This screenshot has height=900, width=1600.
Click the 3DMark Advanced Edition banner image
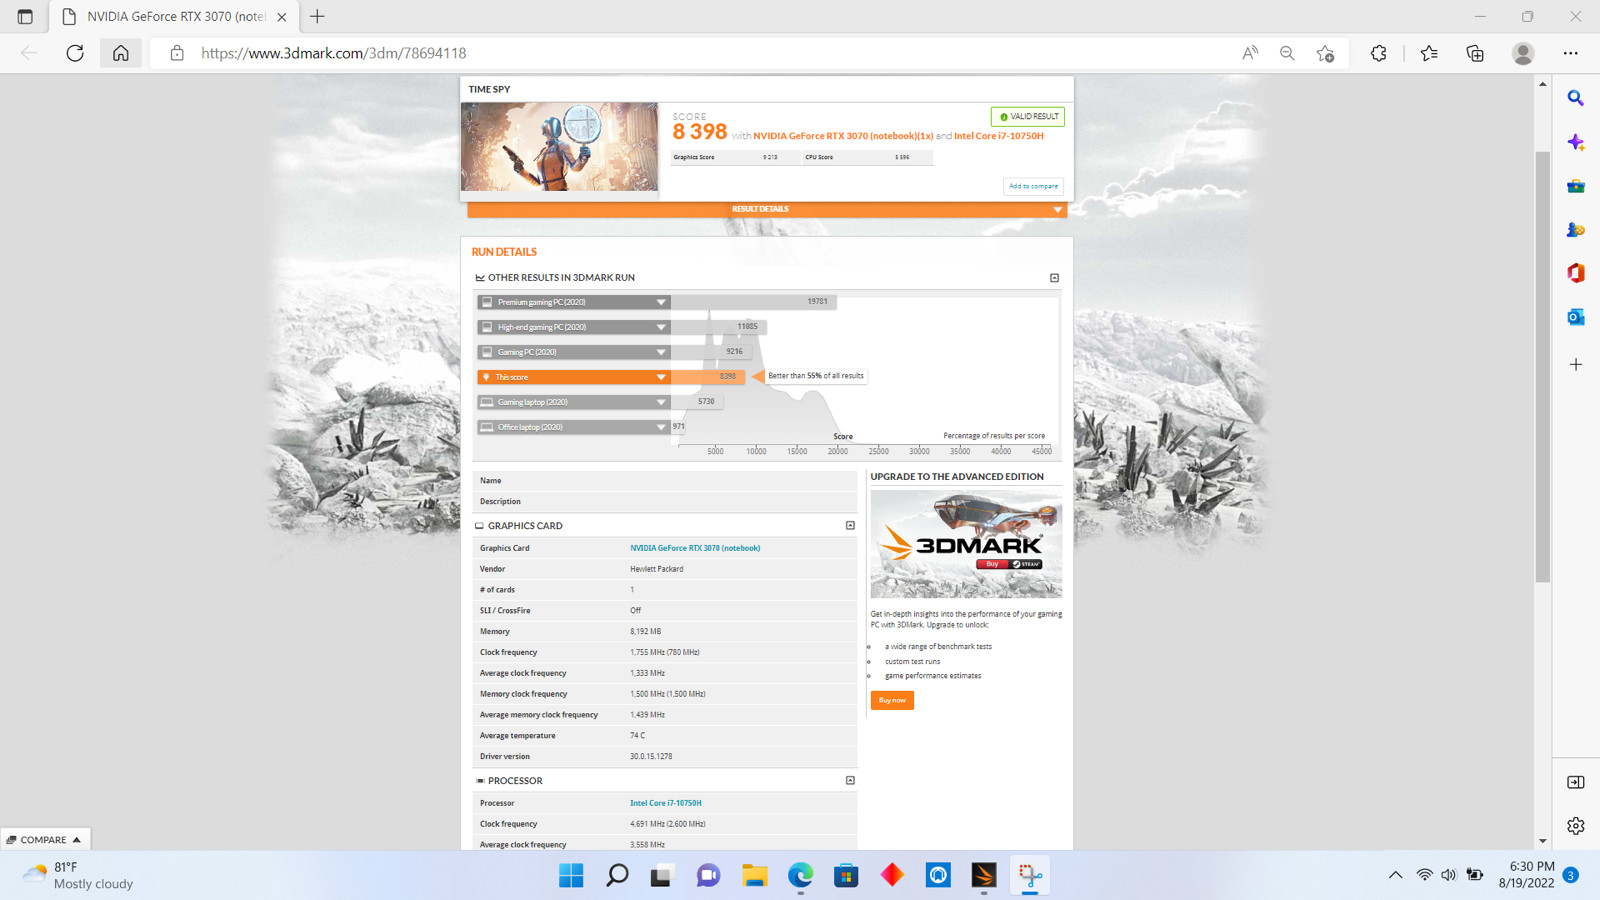coord(966,544)
